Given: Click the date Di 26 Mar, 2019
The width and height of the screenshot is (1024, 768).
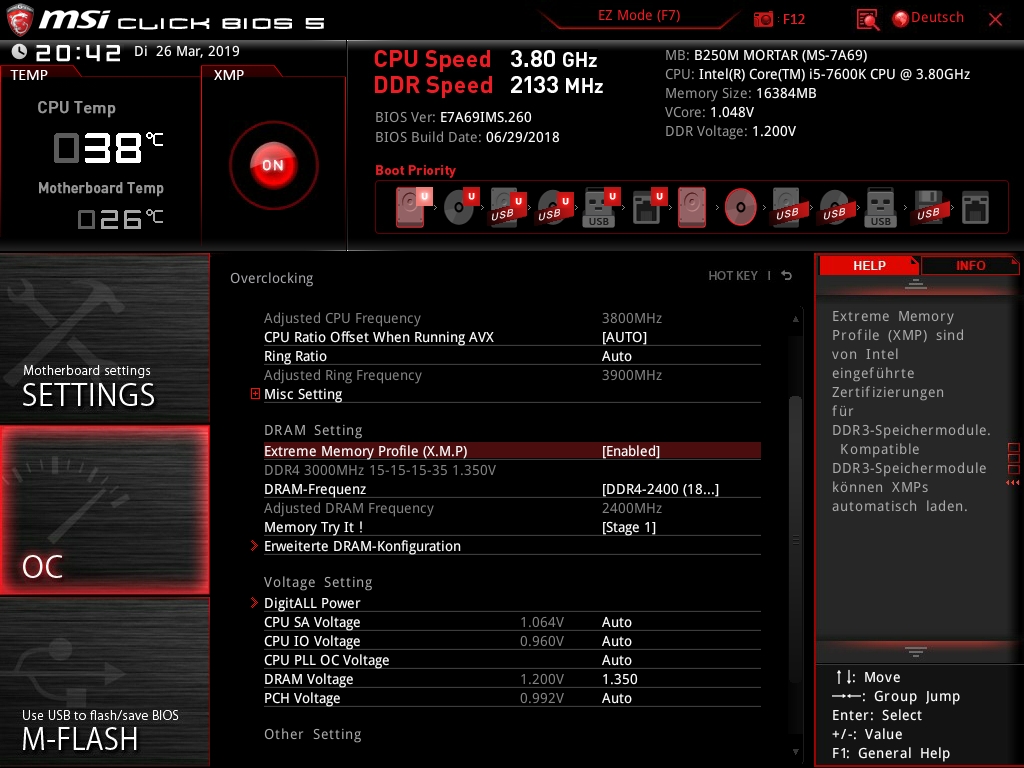Looking at the screenshot, I should pos(187,52).
